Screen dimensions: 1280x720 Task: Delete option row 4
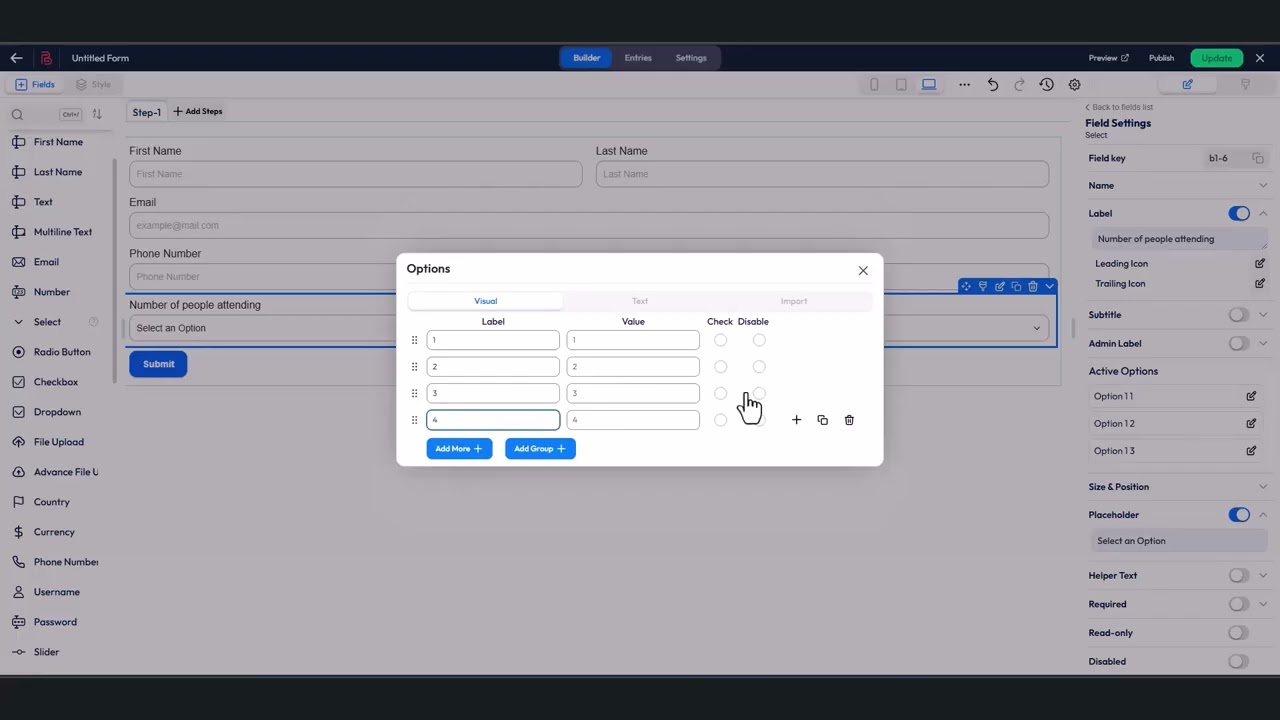(849, 420)
